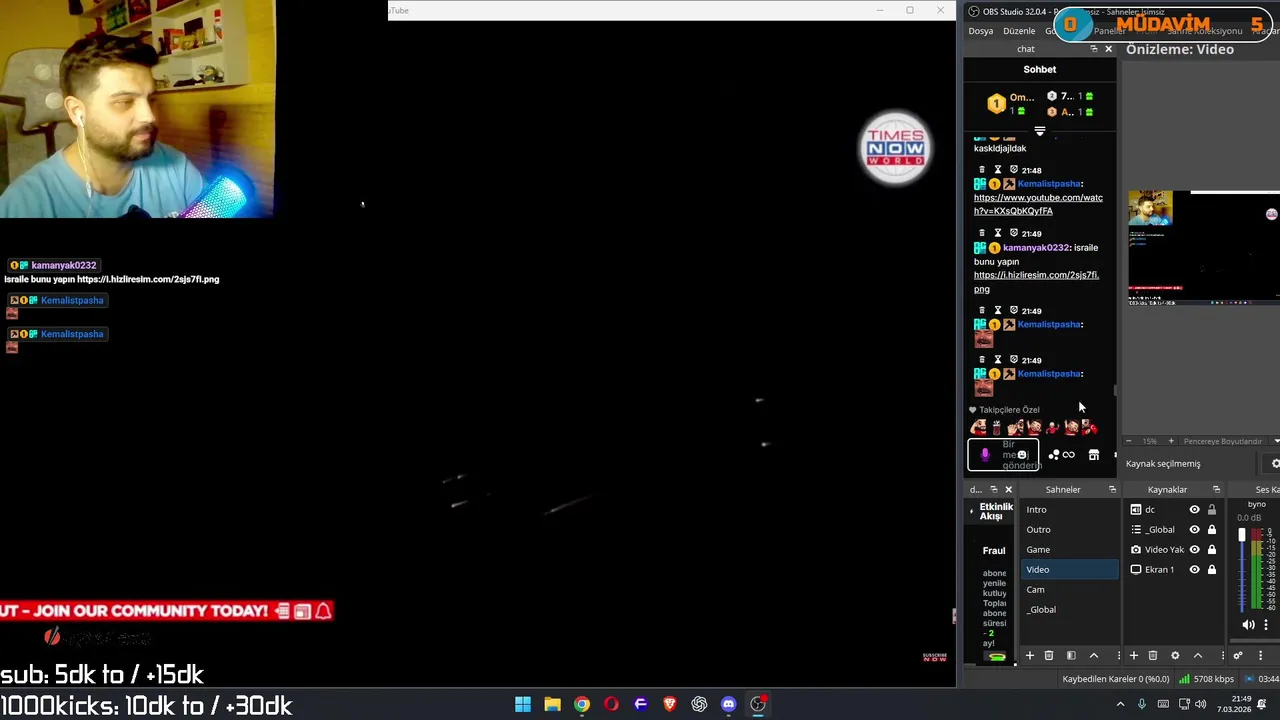Open byno audio channel options menu
This screenshot has width=1280, height=720.
pos(1266,625)
